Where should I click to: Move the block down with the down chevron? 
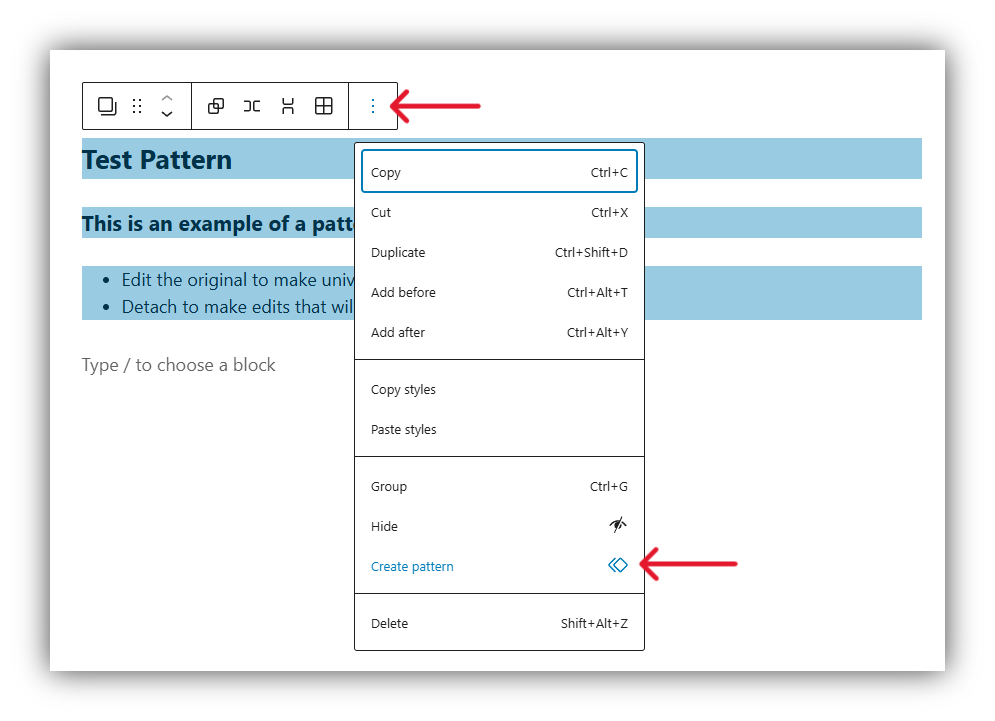[167, 114]
